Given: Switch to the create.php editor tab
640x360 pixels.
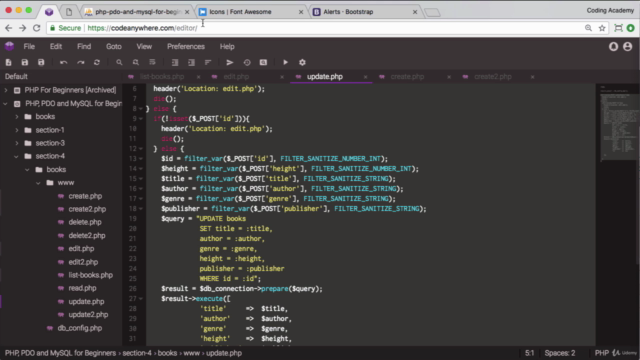Looking at the screenshot, I should 407,77.
